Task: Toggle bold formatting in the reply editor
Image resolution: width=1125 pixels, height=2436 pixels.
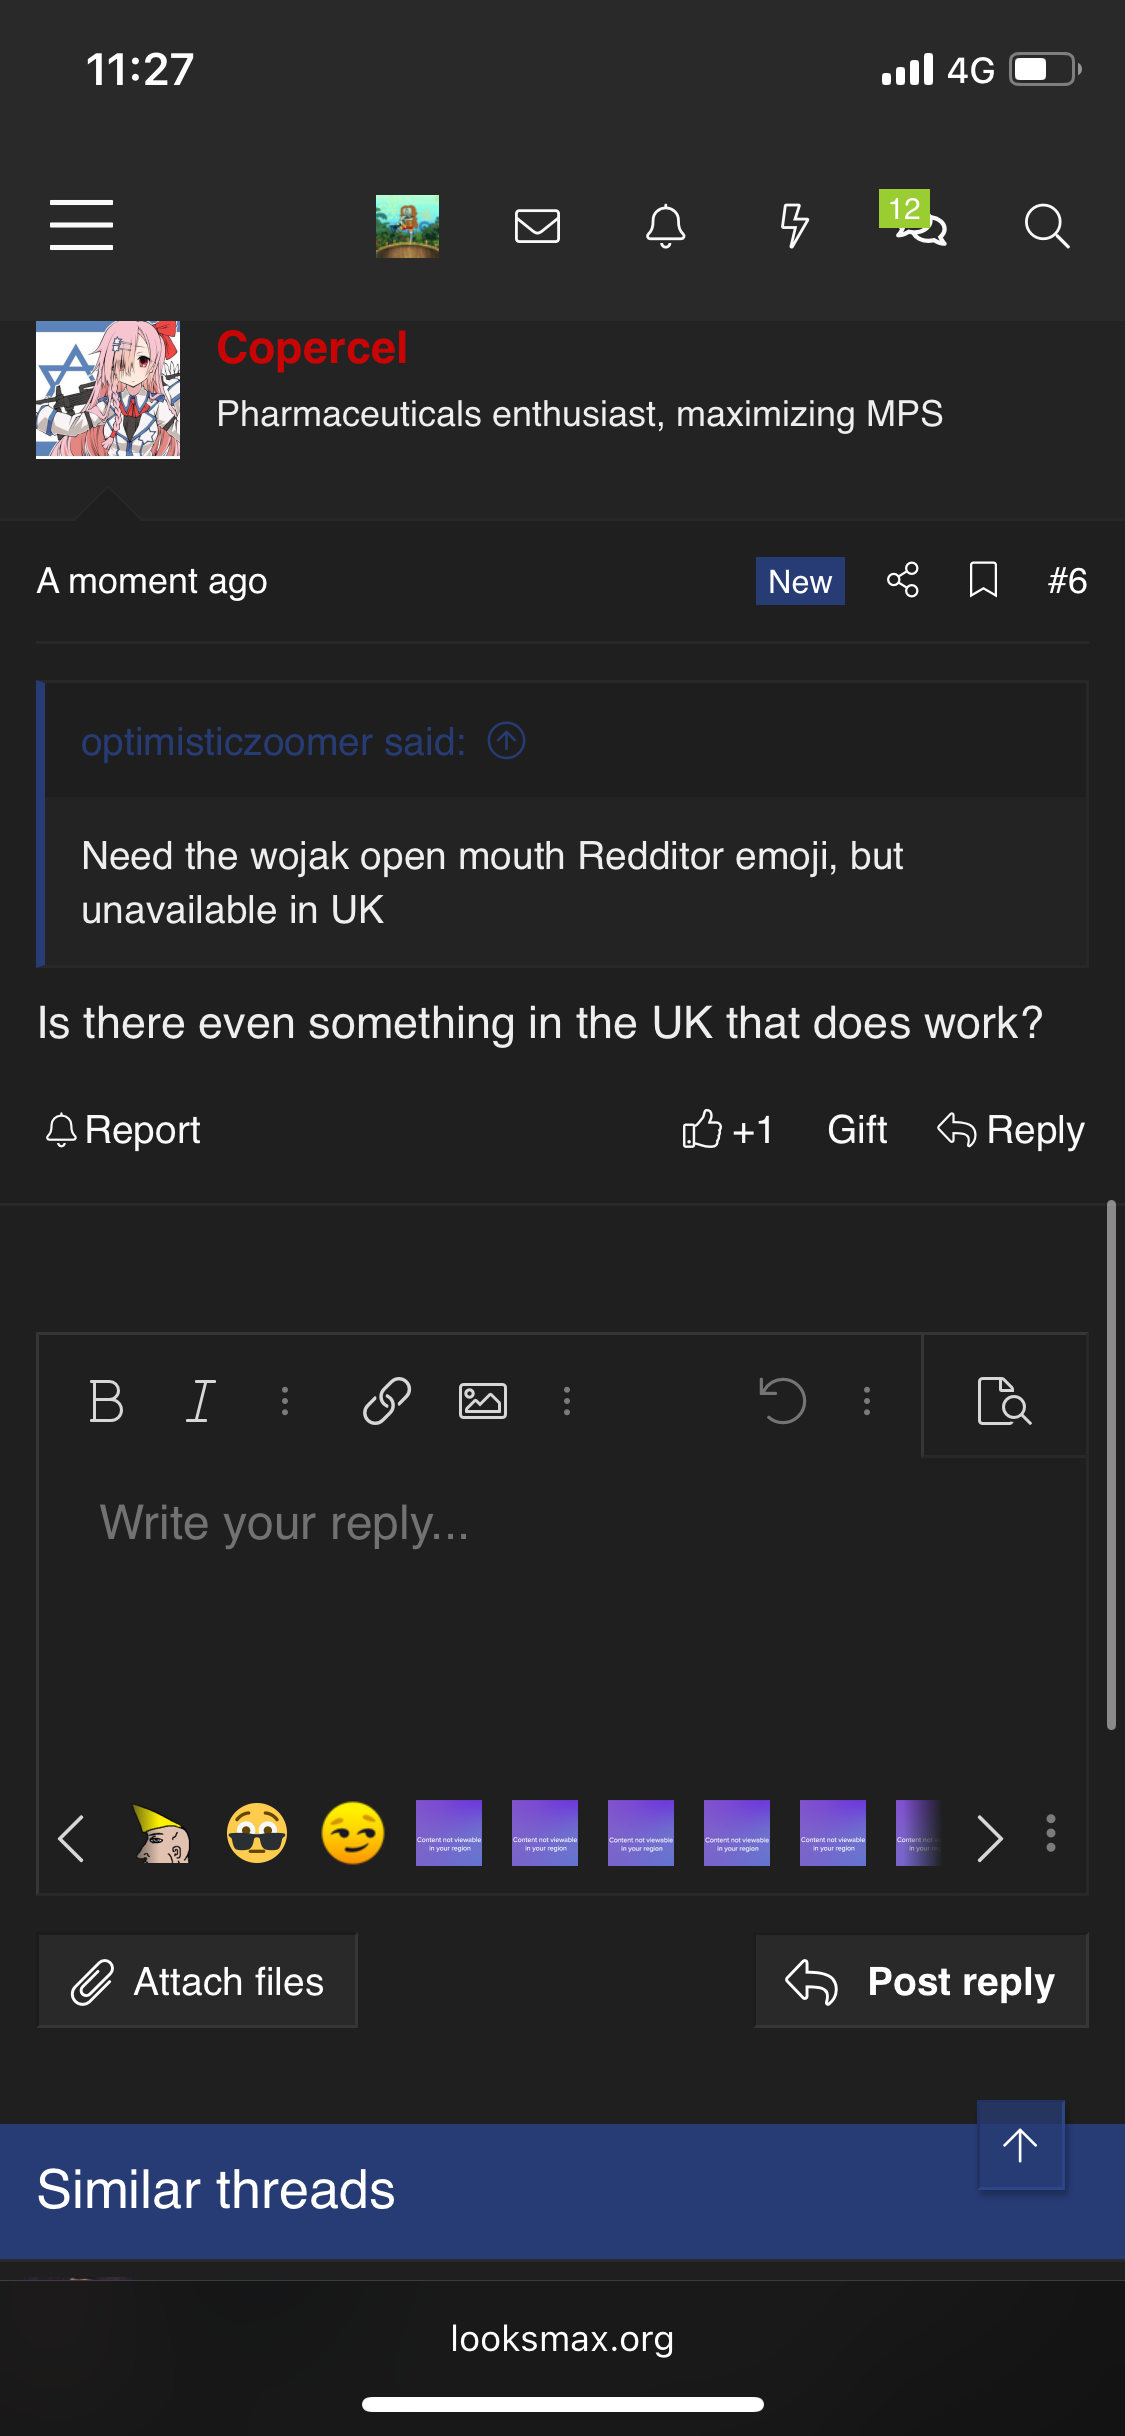Action: tap(106, 1400)
